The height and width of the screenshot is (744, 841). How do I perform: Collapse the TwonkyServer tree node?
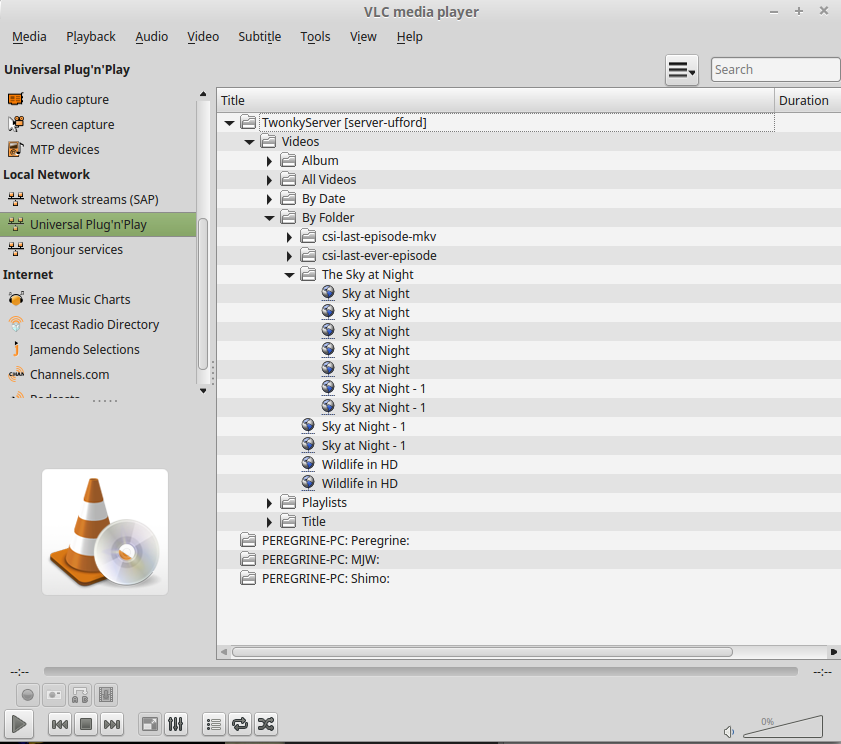click(x=230, y=123)
